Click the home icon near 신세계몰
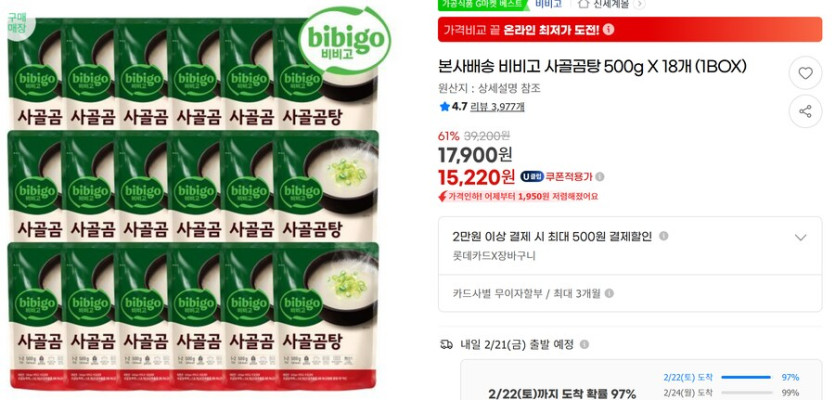This screenshot has height=400, width=835. click(584, 4)
